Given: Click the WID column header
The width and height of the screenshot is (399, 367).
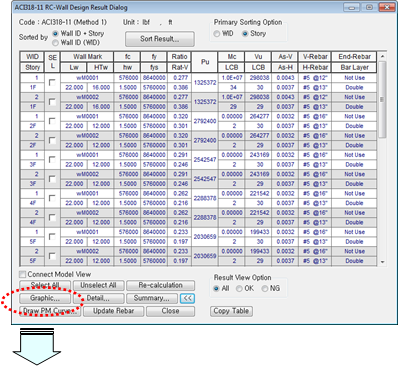Looking at the screenshot, I should [32, 57].
